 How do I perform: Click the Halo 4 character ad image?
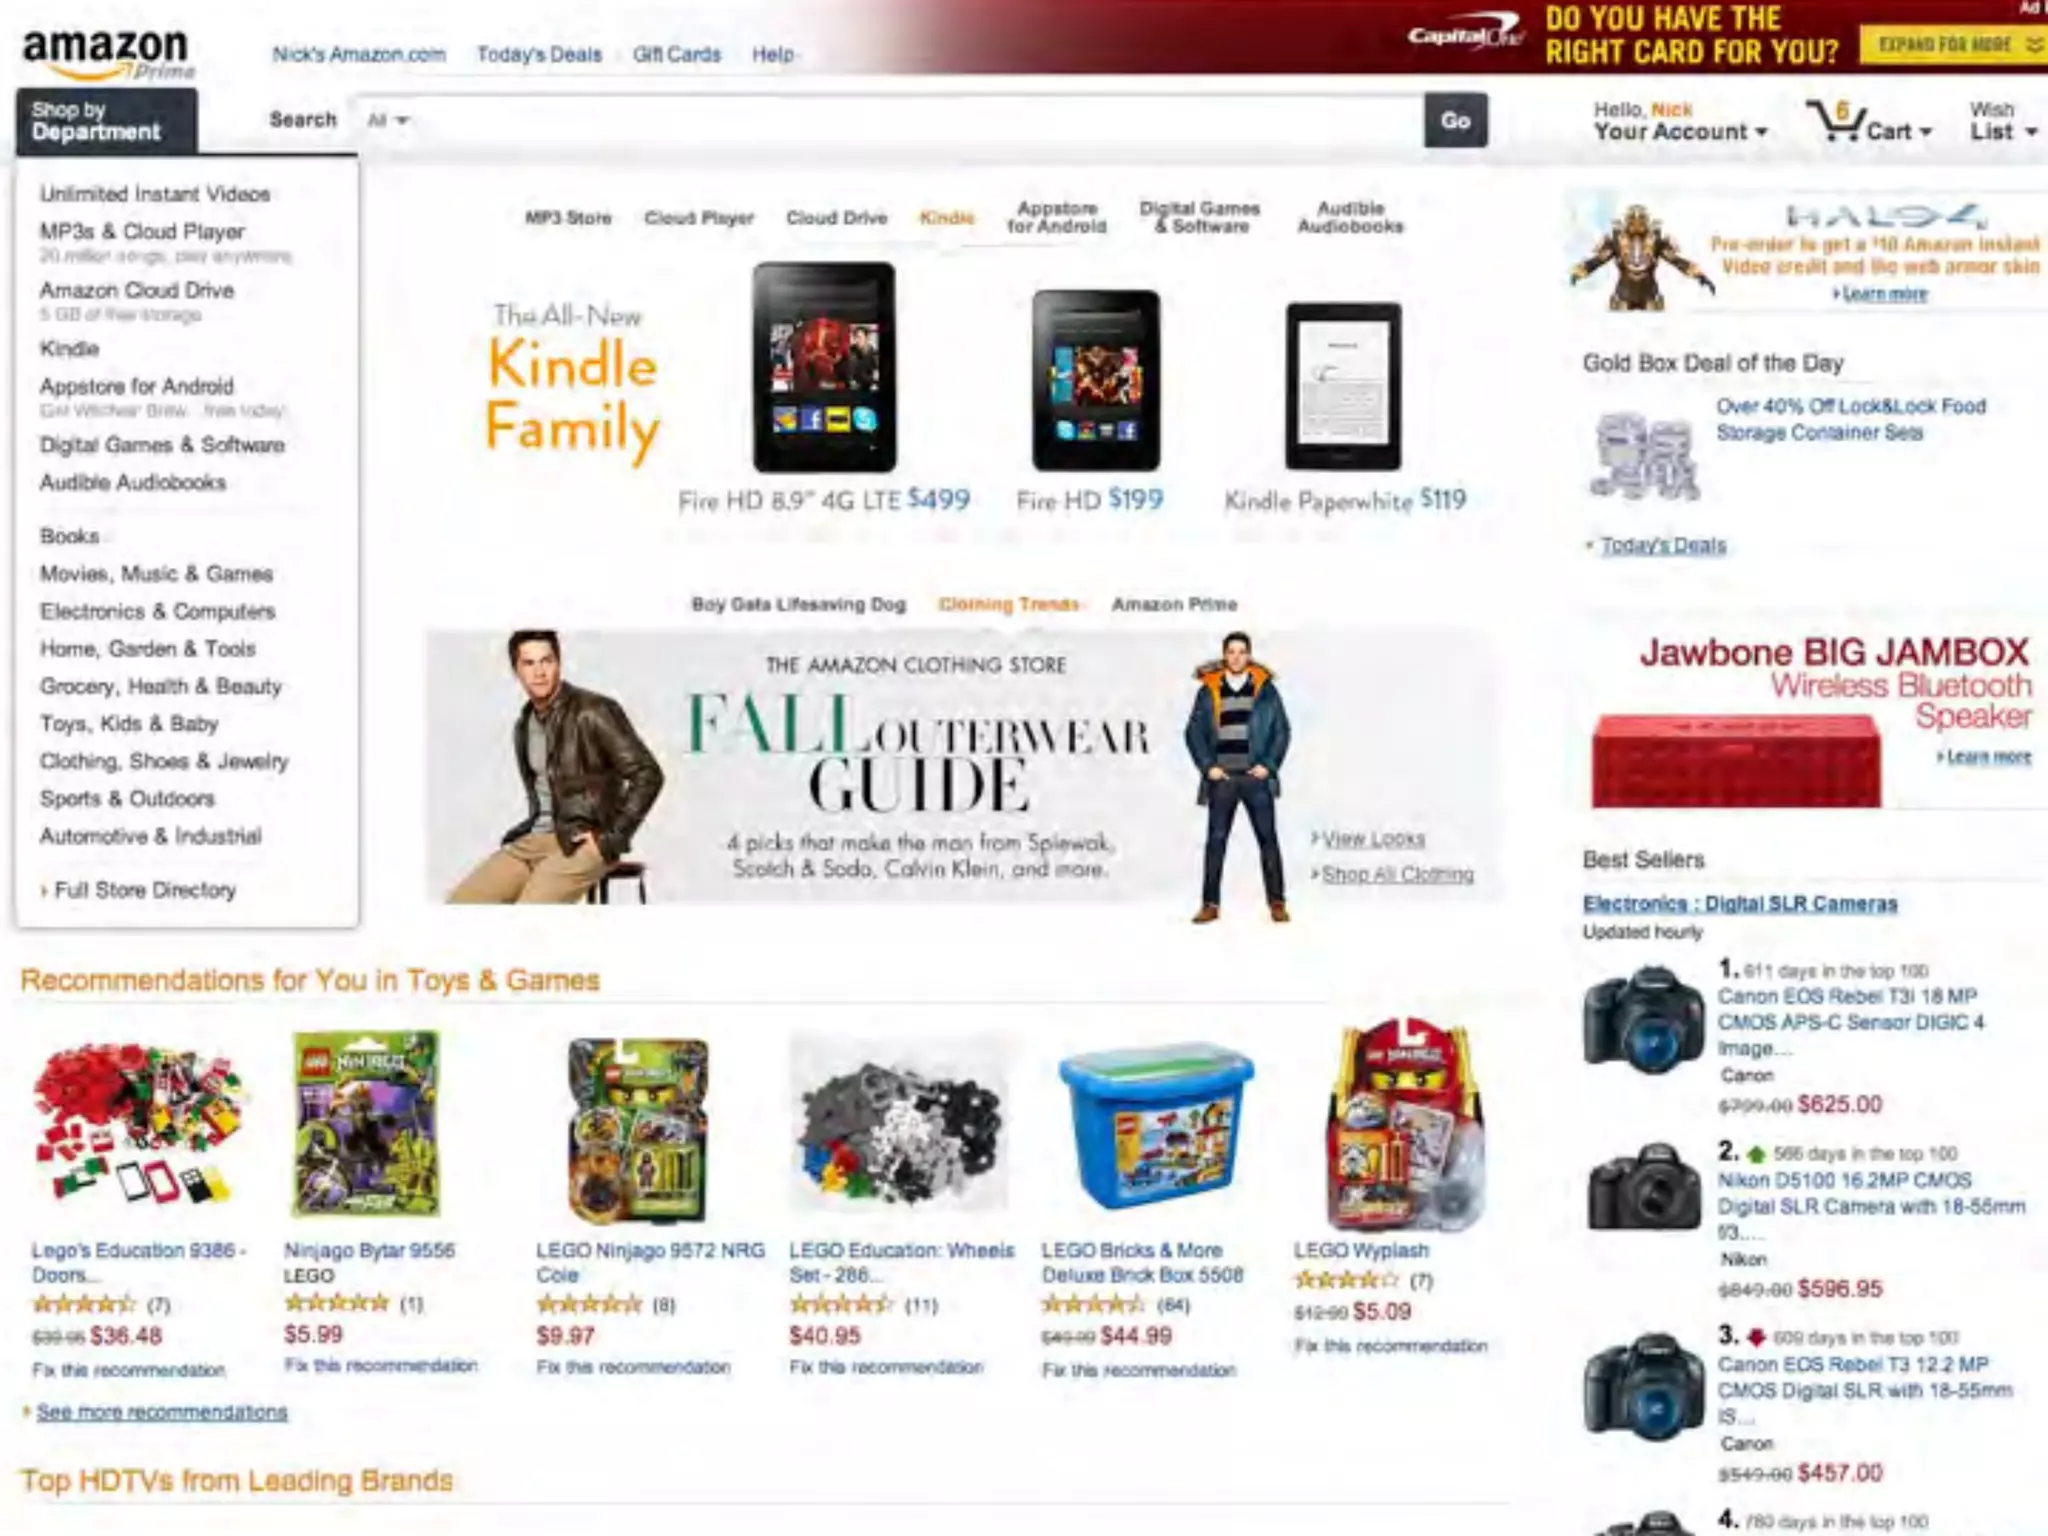click(x=1638, y=256)
